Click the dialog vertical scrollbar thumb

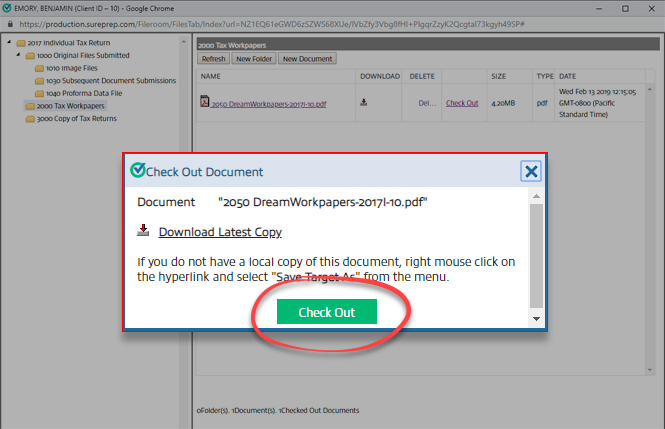tap(536, 256)
